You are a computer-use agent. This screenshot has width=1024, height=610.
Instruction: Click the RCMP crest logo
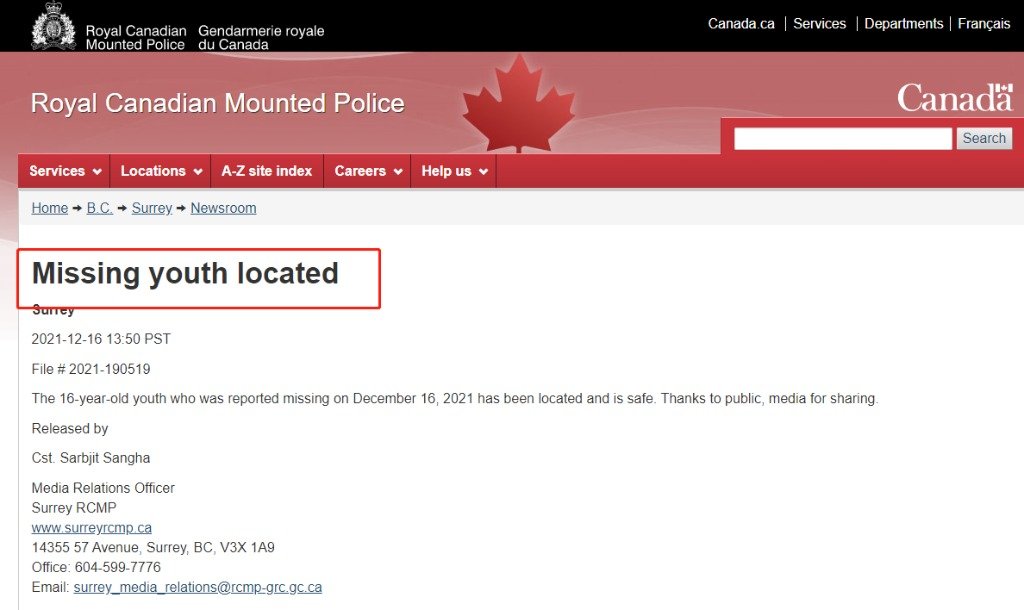point(54,26)
